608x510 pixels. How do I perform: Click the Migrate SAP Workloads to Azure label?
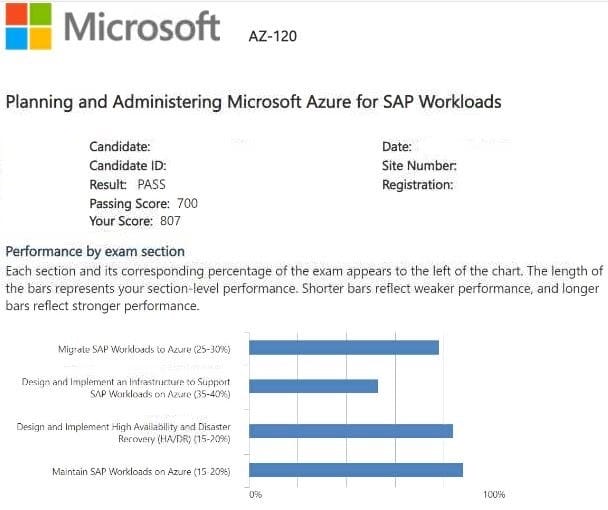coord(144,349)
